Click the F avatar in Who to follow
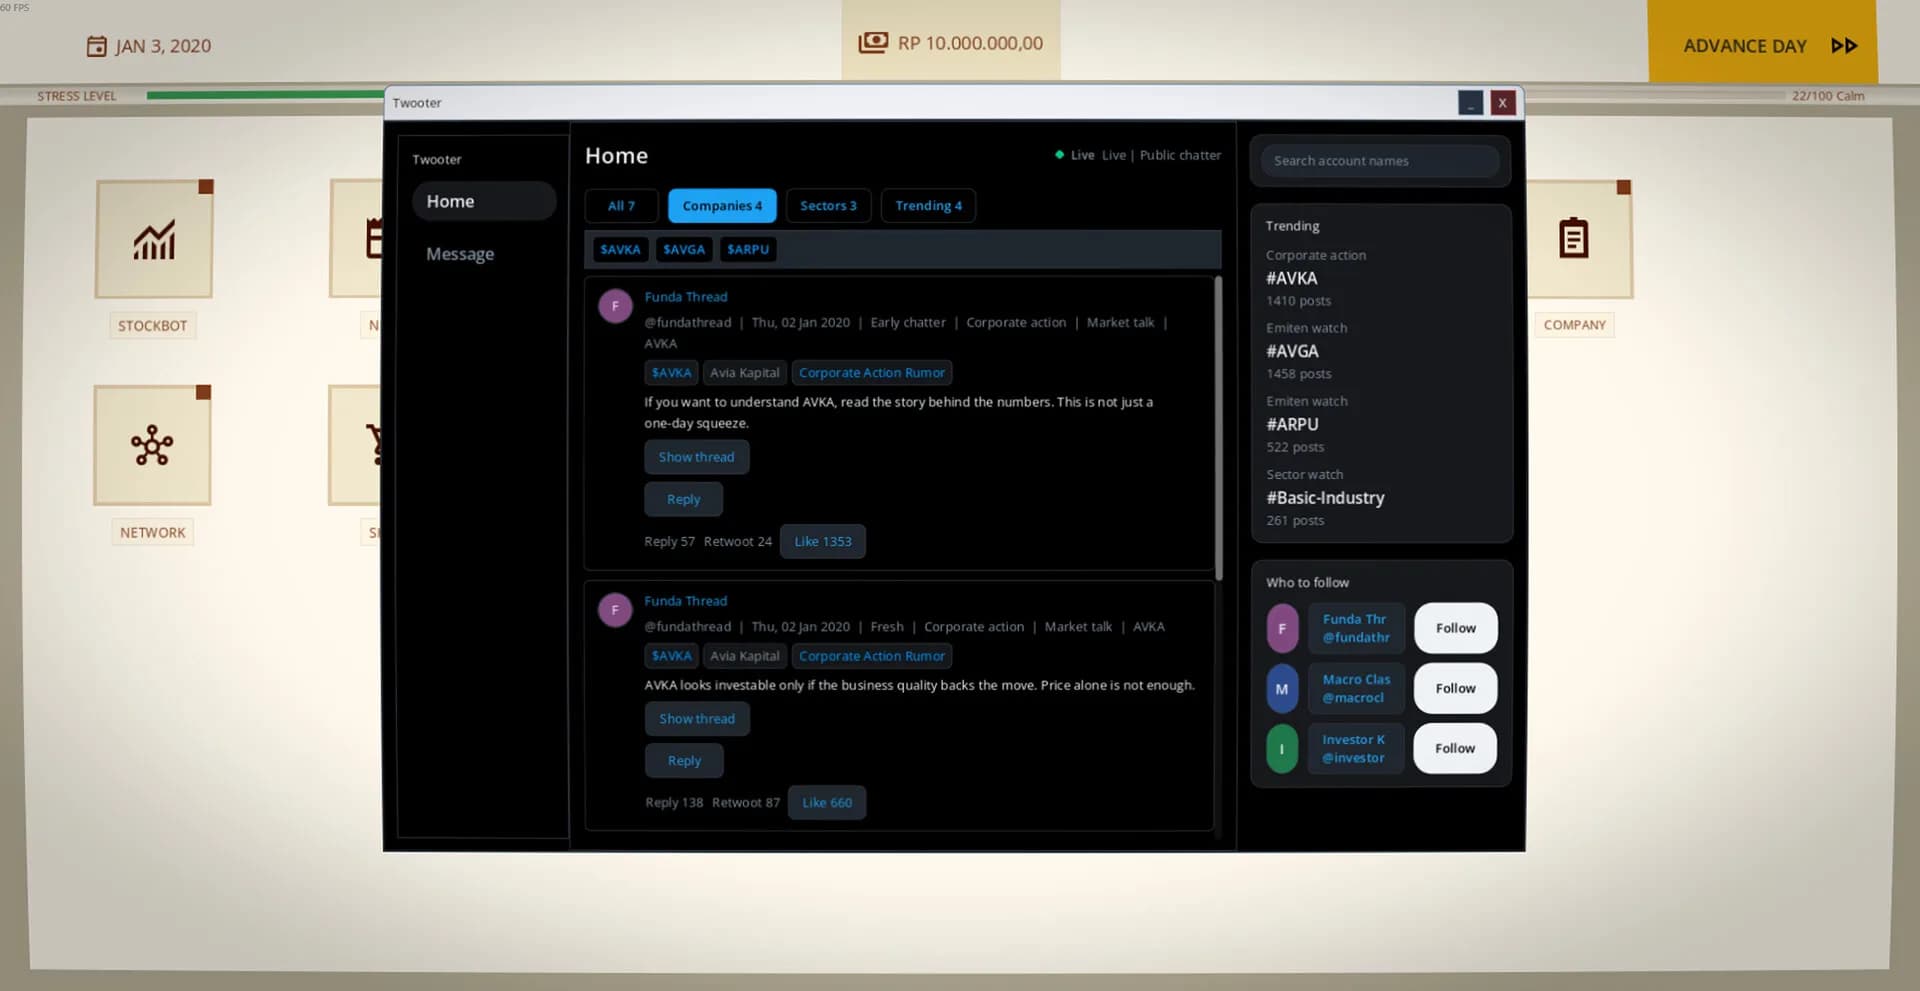The image size is (1920, 991). (x=1282, y=629)
